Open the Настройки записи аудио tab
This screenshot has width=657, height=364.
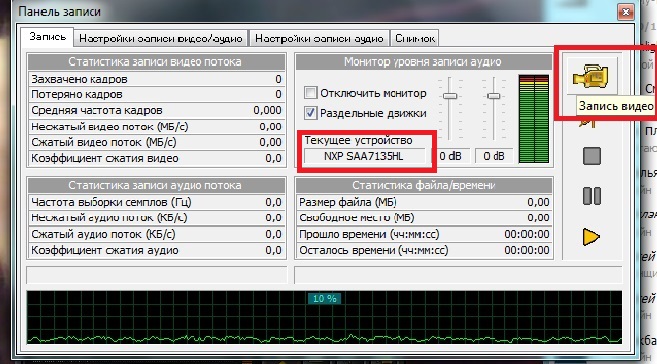(x=319, y=39)
